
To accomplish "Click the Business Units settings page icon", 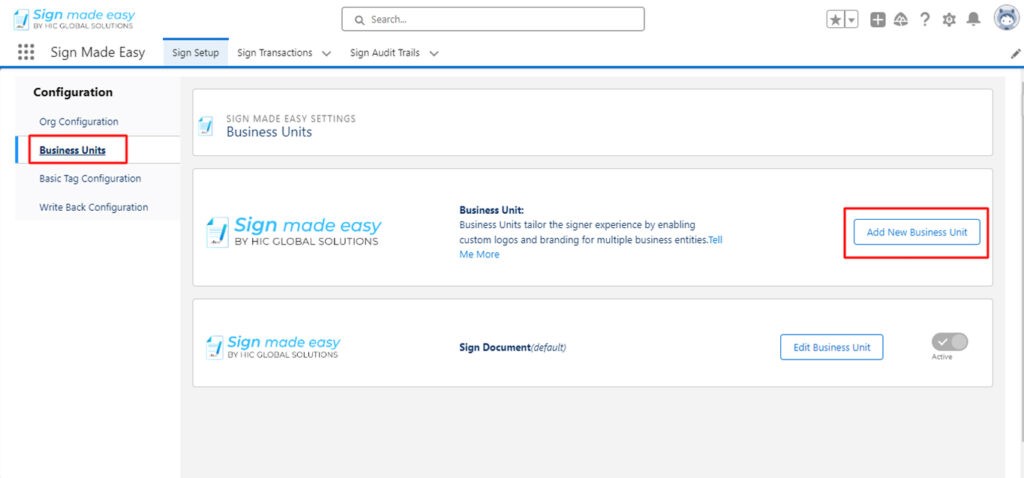I will point(206,126).
